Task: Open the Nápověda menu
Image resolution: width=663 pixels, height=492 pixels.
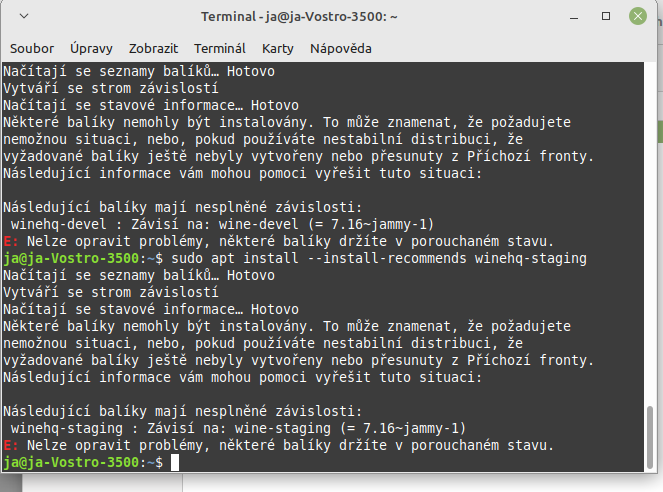Action: point(340,48)
